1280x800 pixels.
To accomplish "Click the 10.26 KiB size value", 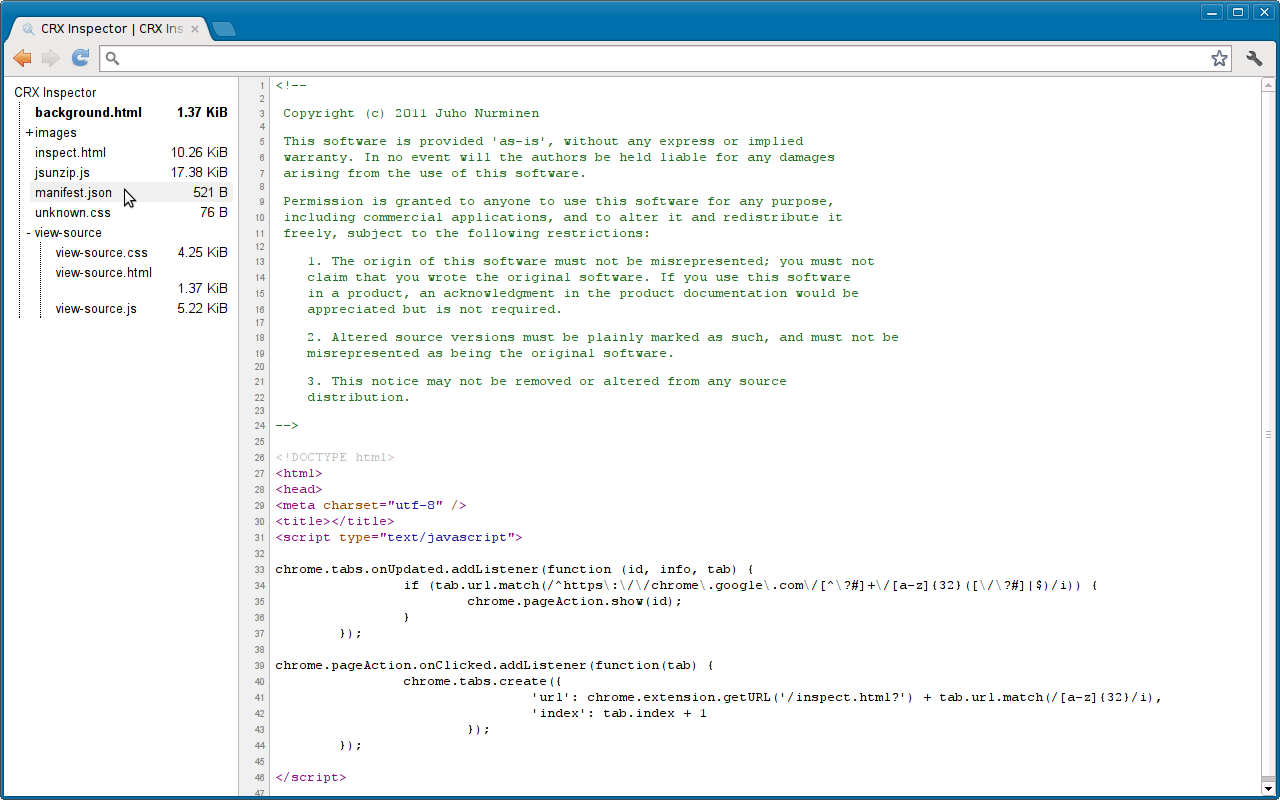I will (x=199, y=153).
